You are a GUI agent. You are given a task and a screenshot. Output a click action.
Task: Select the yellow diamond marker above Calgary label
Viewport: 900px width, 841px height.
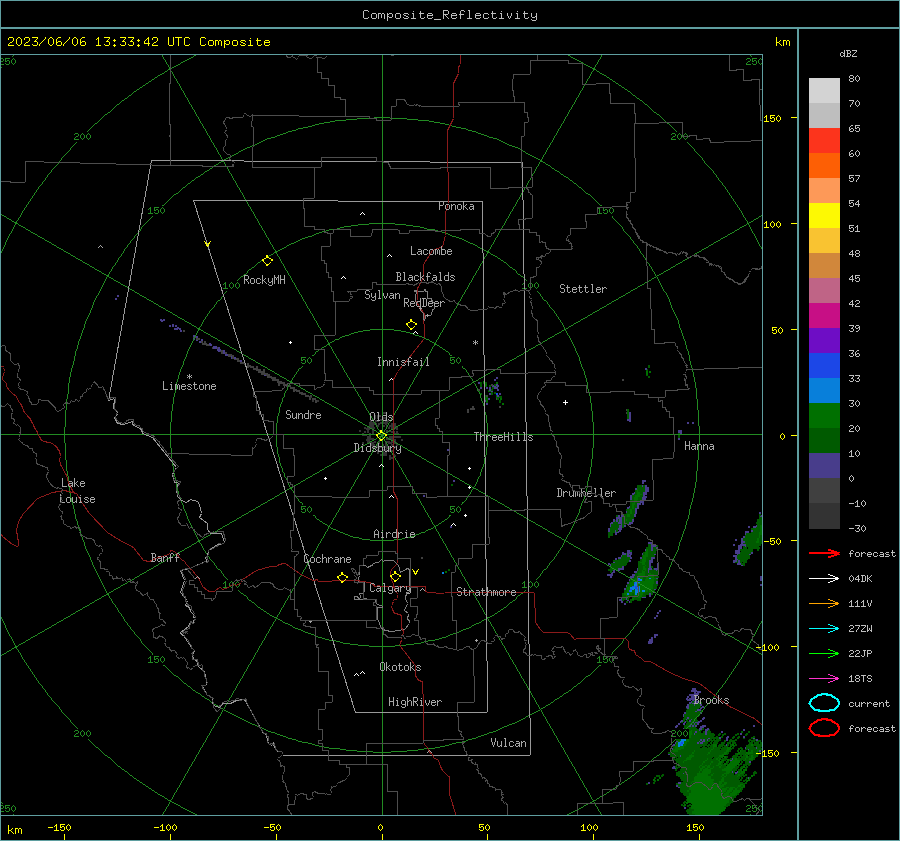tap(395, 576)
